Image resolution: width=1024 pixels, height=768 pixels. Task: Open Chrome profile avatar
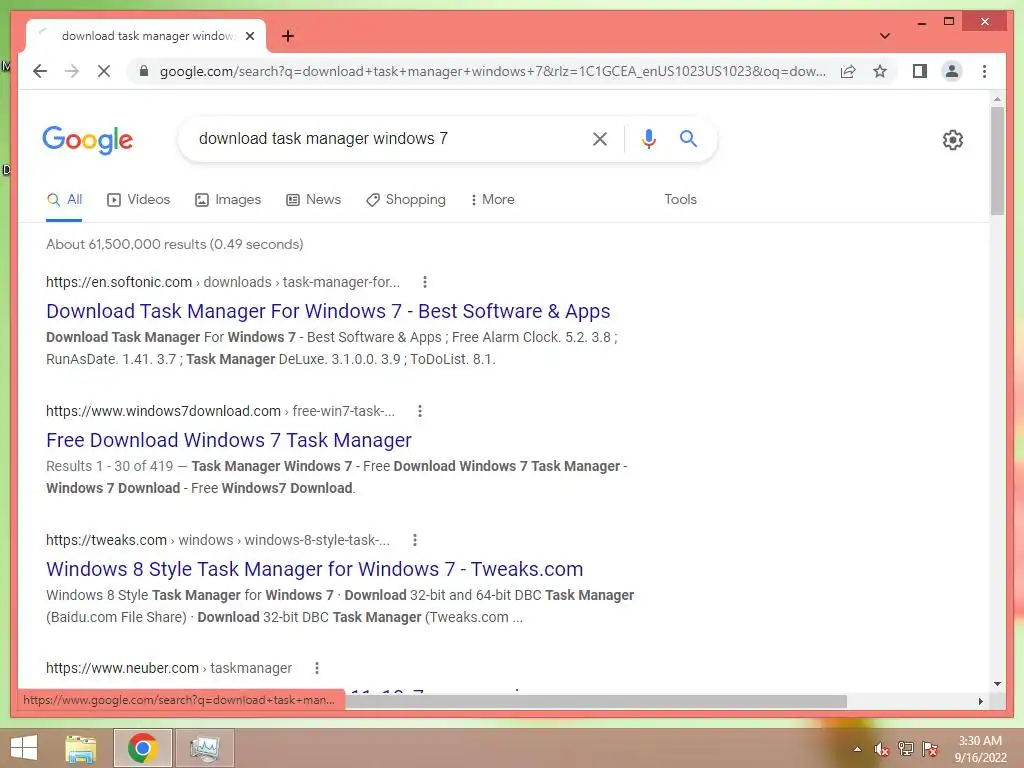coord(952,71)
